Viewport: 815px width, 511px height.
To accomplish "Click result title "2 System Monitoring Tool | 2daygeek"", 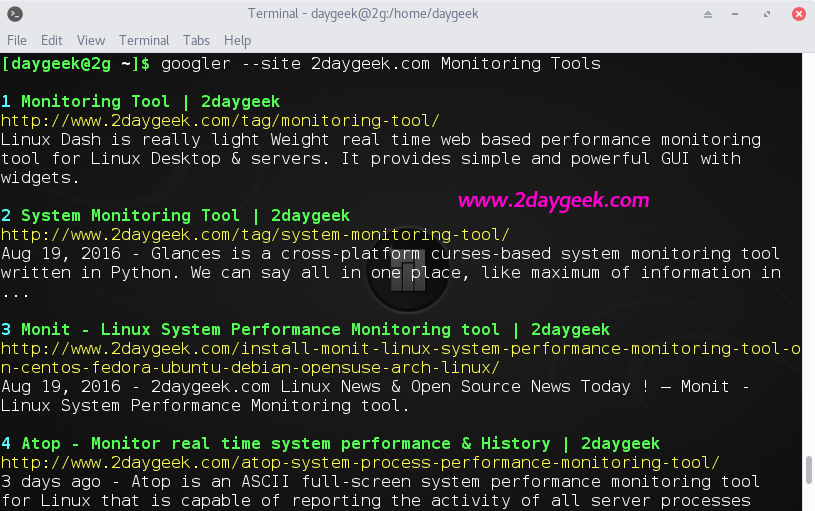I will [x=175, y=216].
